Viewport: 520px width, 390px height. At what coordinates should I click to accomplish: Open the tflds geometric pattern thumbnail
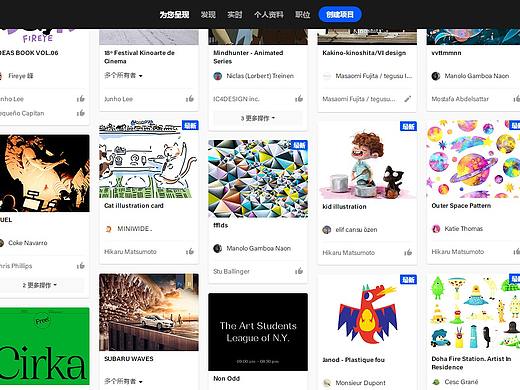click(x=258, y=179)
